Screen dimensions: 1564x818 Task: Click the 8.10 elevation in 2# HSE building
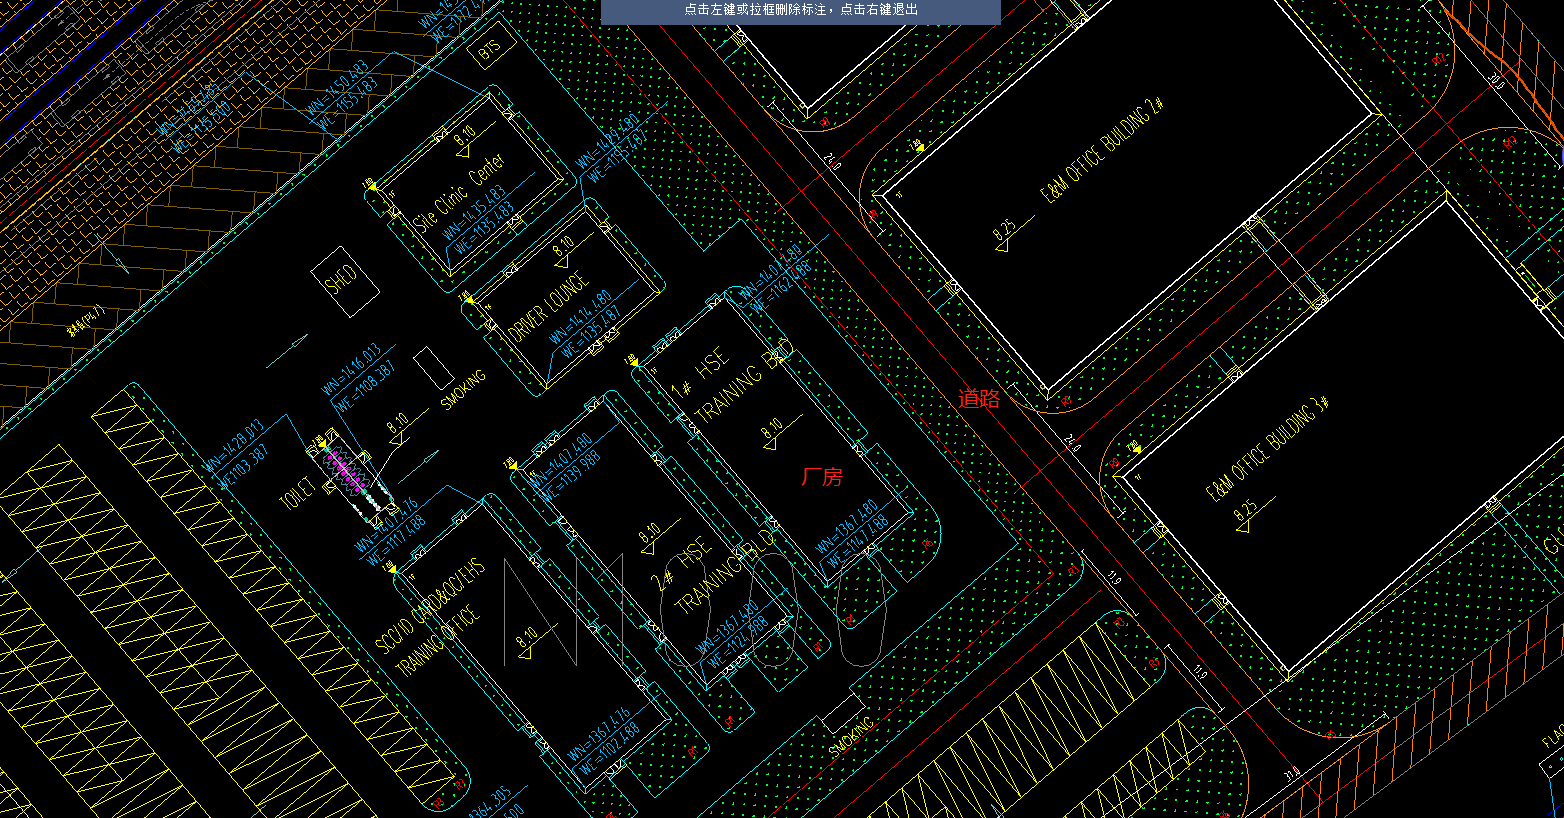649,532
